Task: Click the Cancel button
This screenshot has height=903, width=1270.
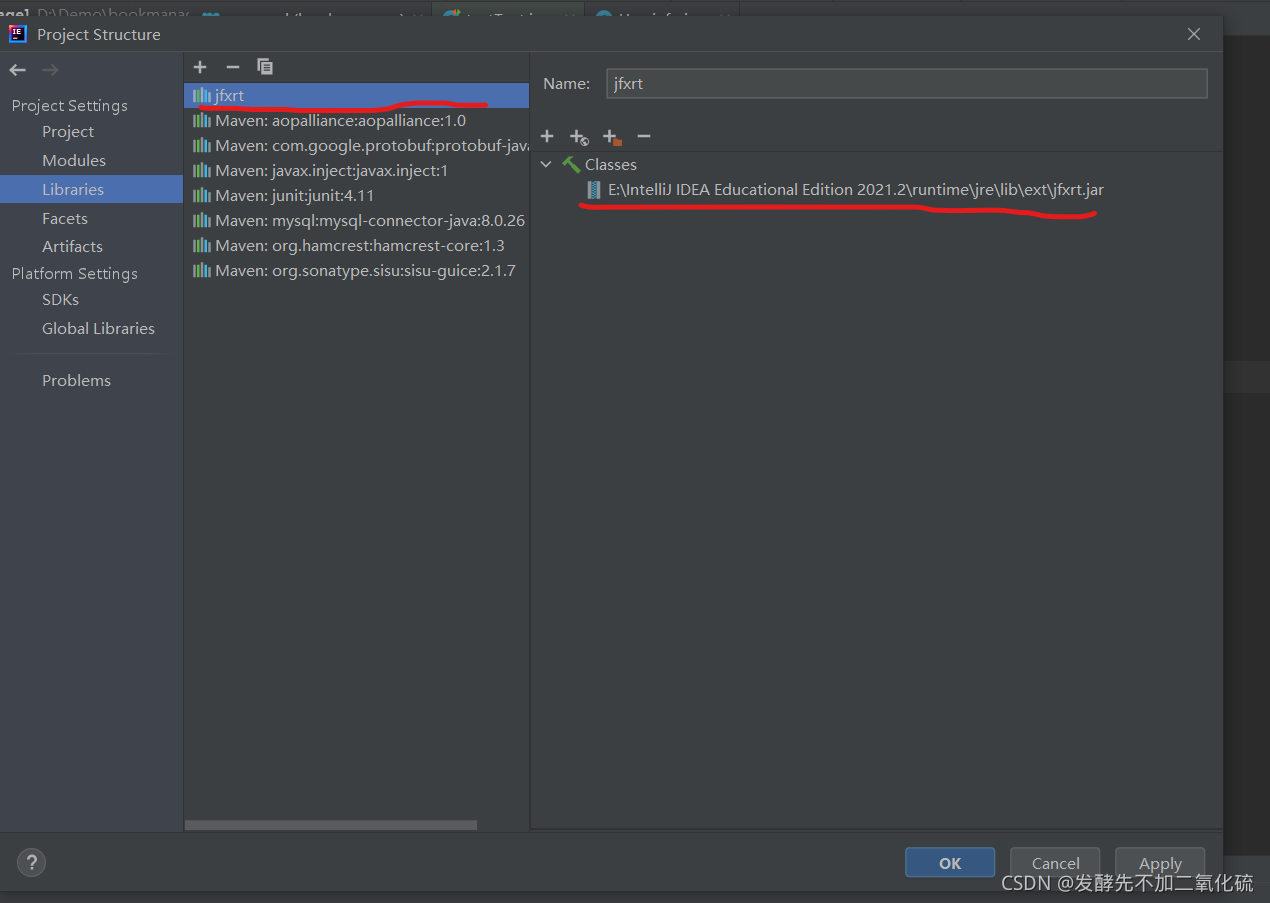Action: tap(1055, 863)
